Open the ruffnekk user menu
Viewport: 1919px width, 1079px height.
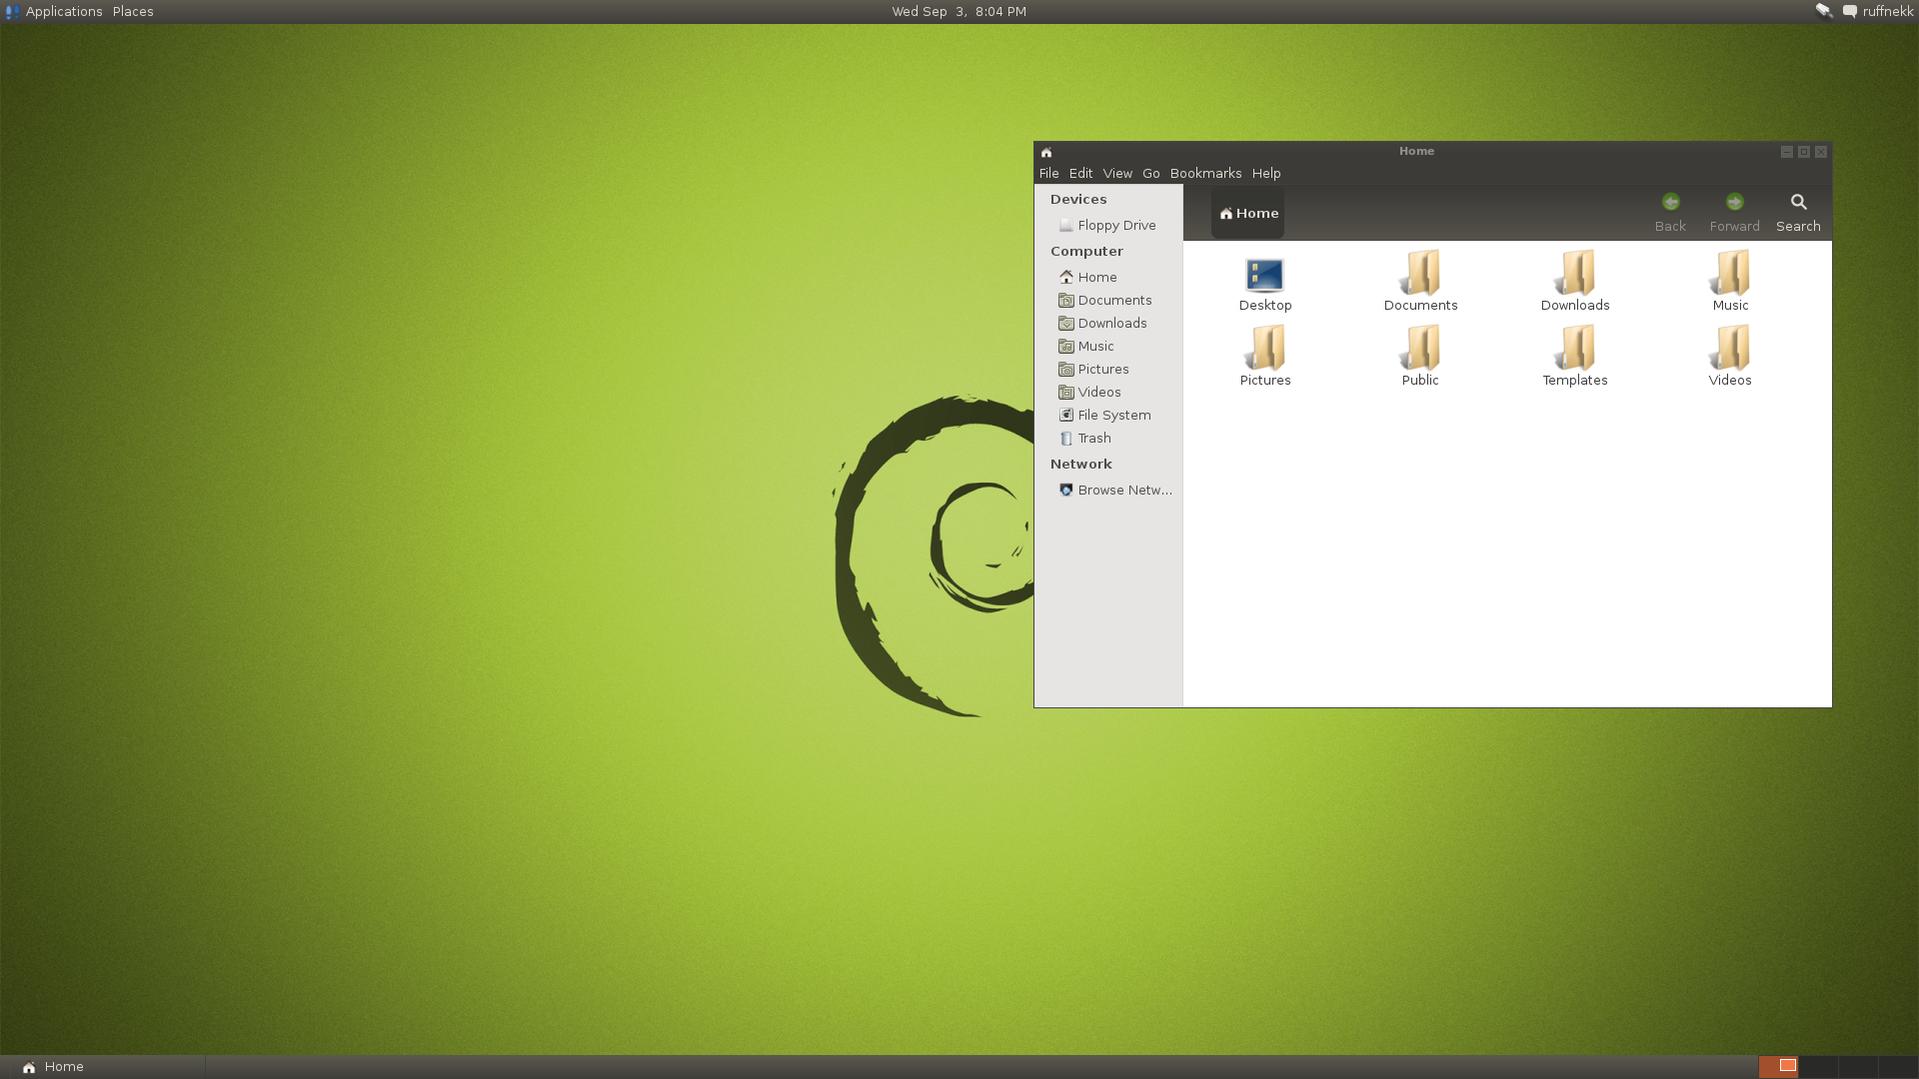(1888, 11)
